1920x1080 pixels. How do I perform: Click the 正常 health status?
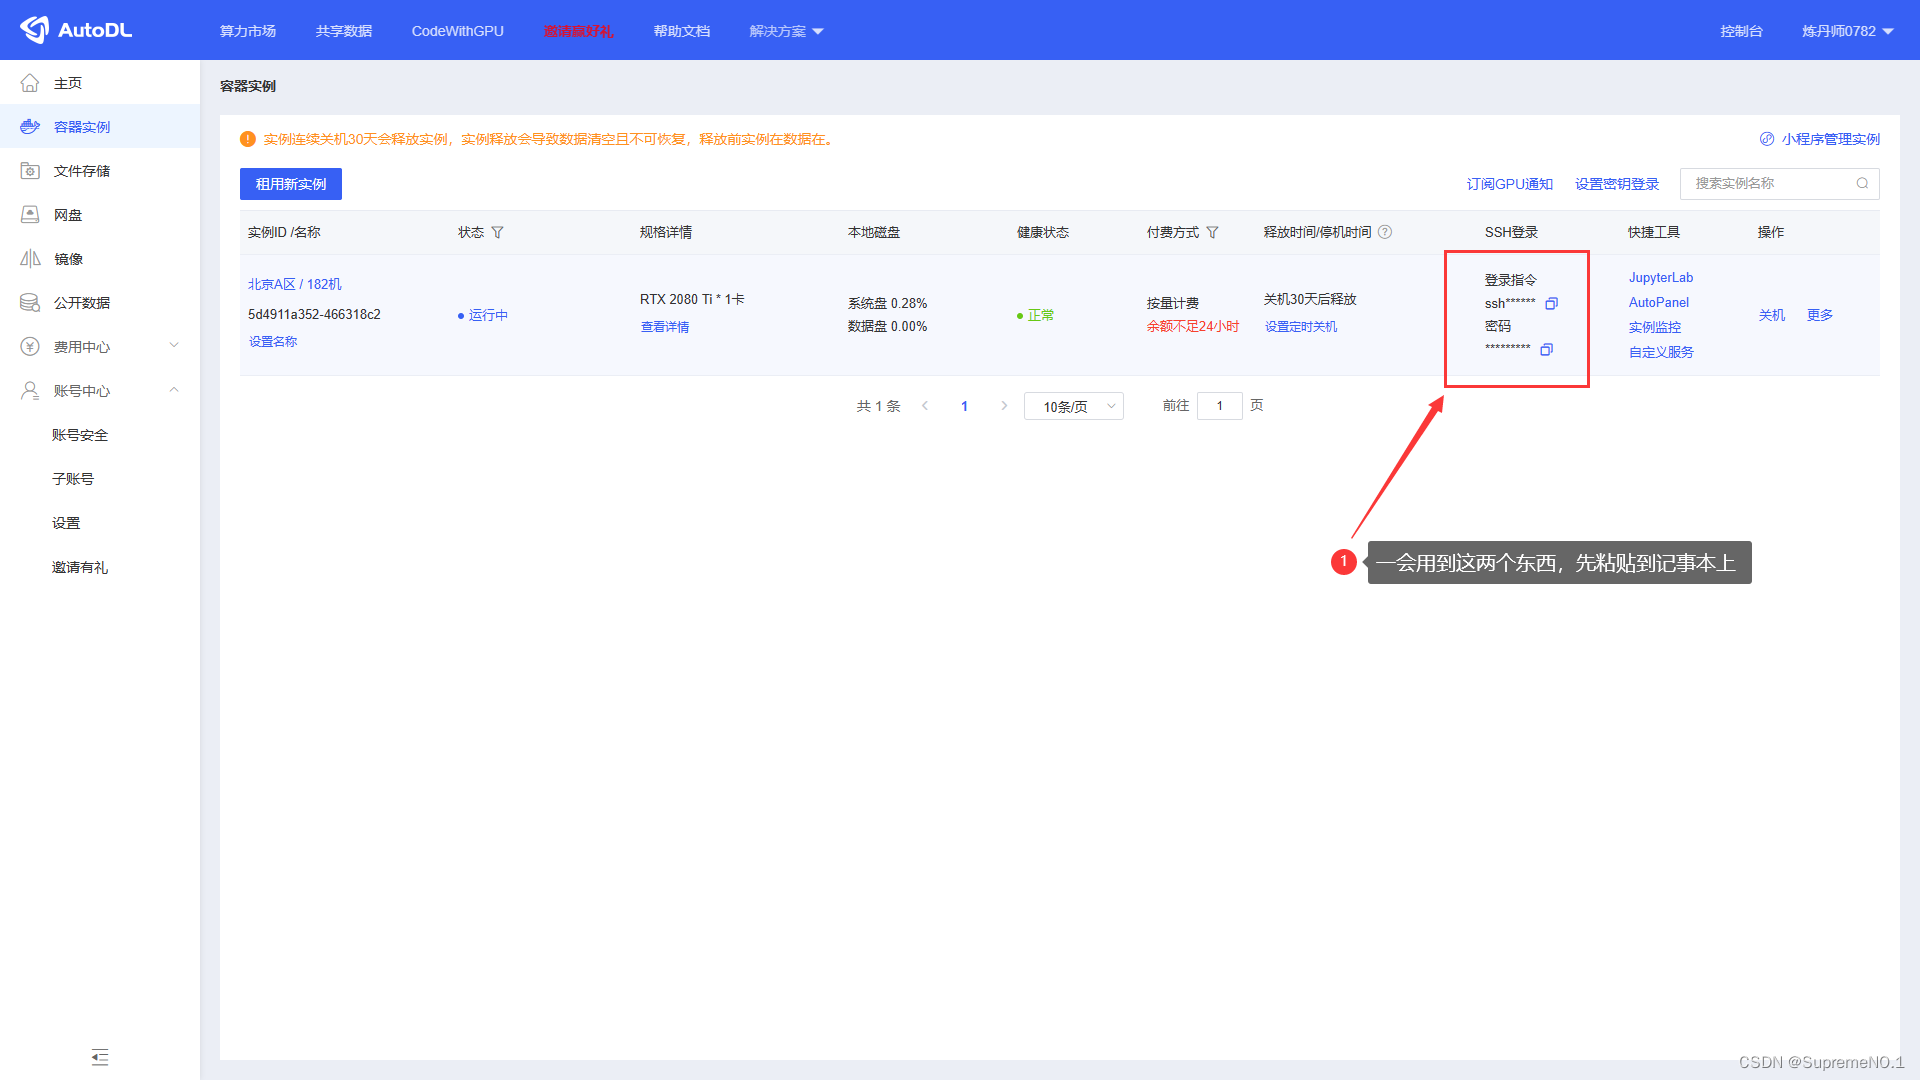(1041, 315)
